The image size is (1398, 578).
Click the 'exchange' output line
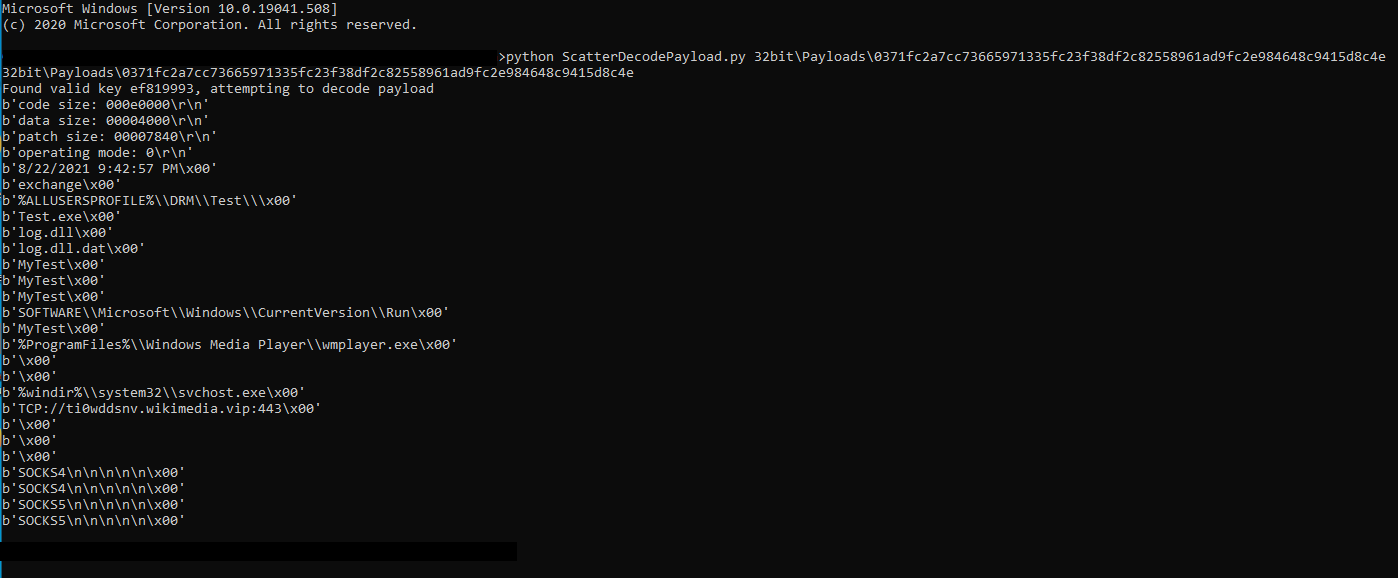pyautogui.click(x=61, y=185)
